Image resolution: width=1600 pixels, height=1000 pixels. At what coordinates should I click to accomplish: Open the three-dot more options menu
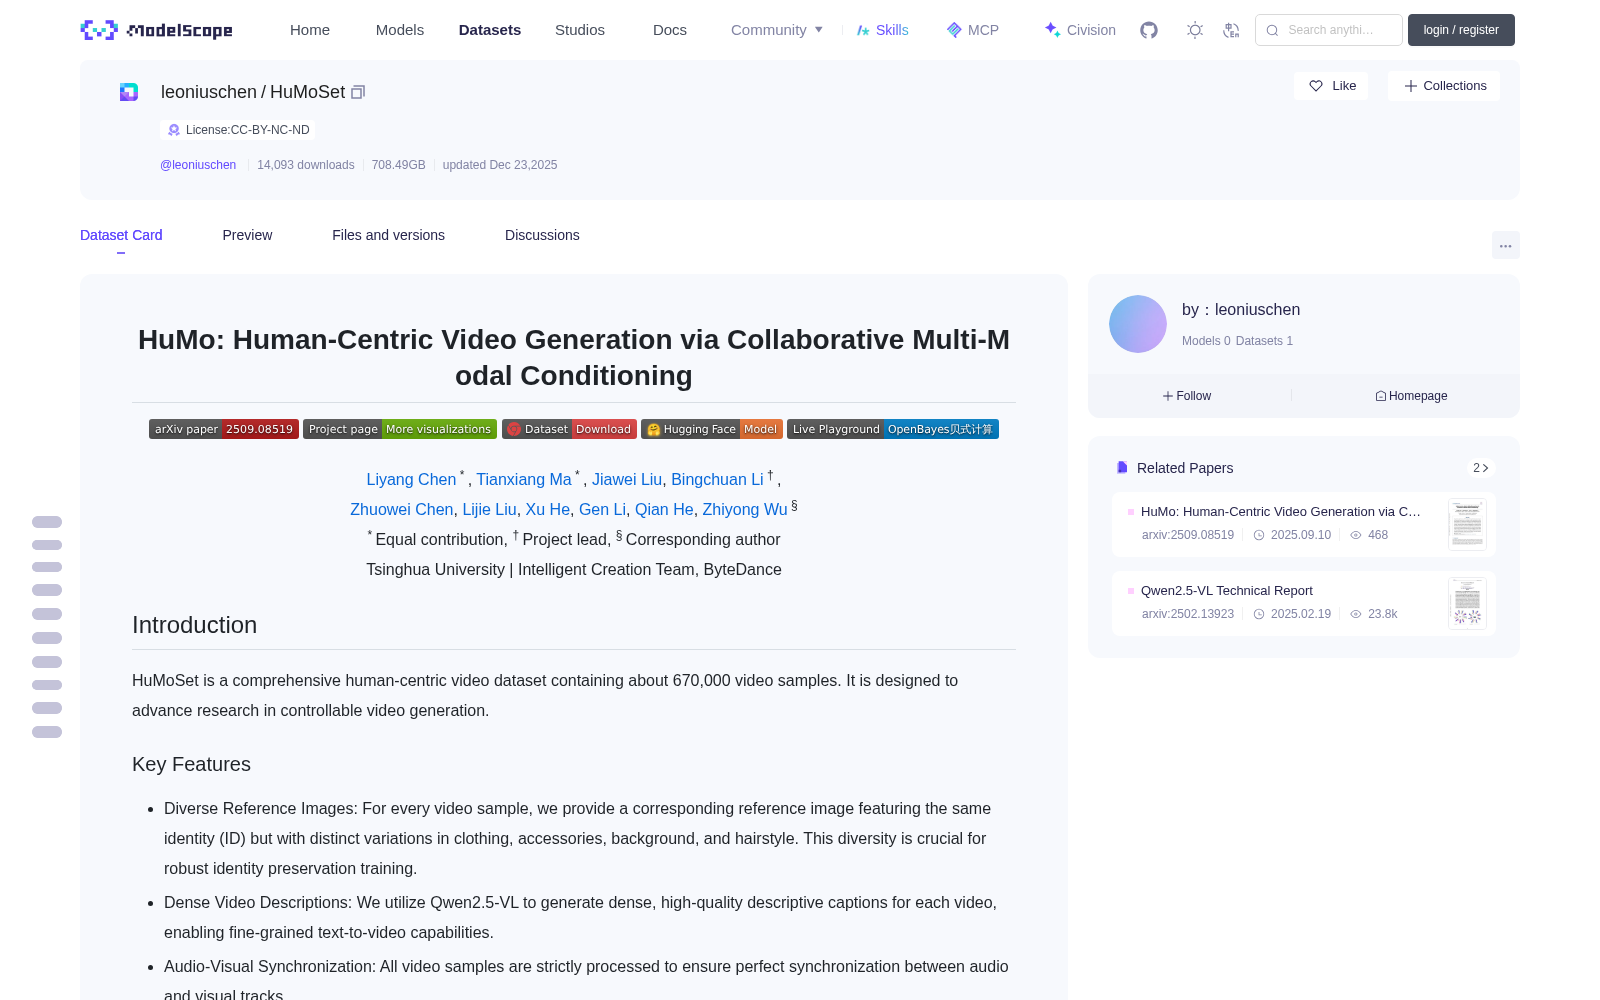pos(1505,245)
